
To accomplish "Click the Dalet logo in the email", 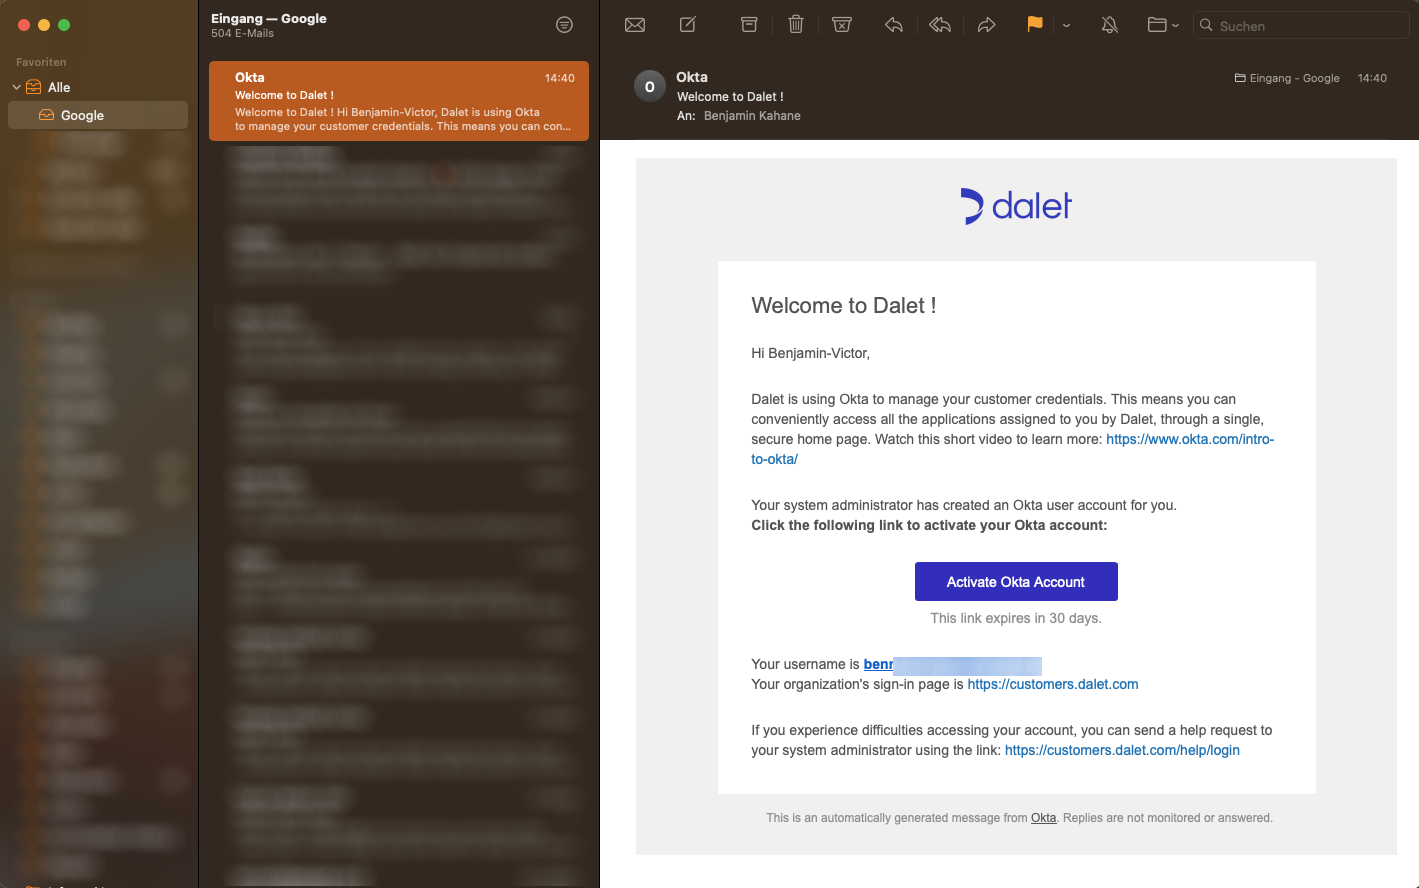I will [1016, 206].
